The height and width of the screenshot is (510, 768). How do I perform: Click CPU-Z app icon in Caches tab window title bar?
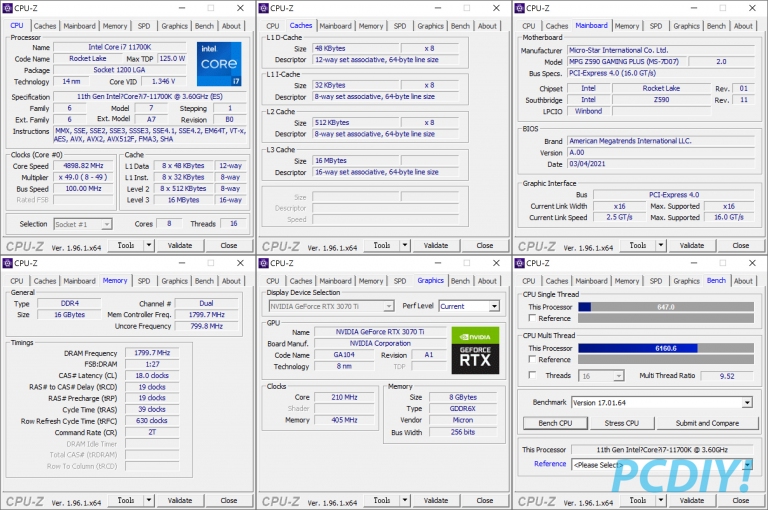pos(264,8)
